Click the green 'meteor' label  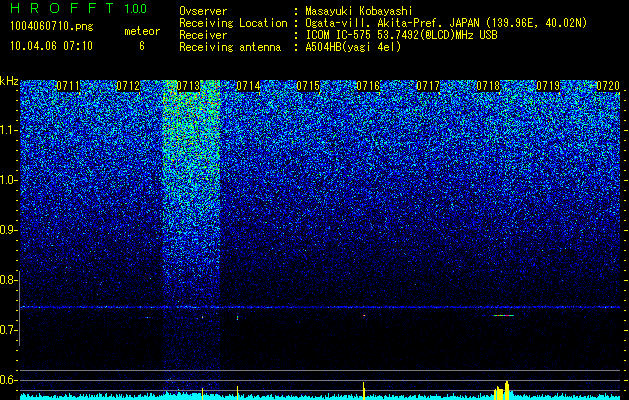pos(142,31)
